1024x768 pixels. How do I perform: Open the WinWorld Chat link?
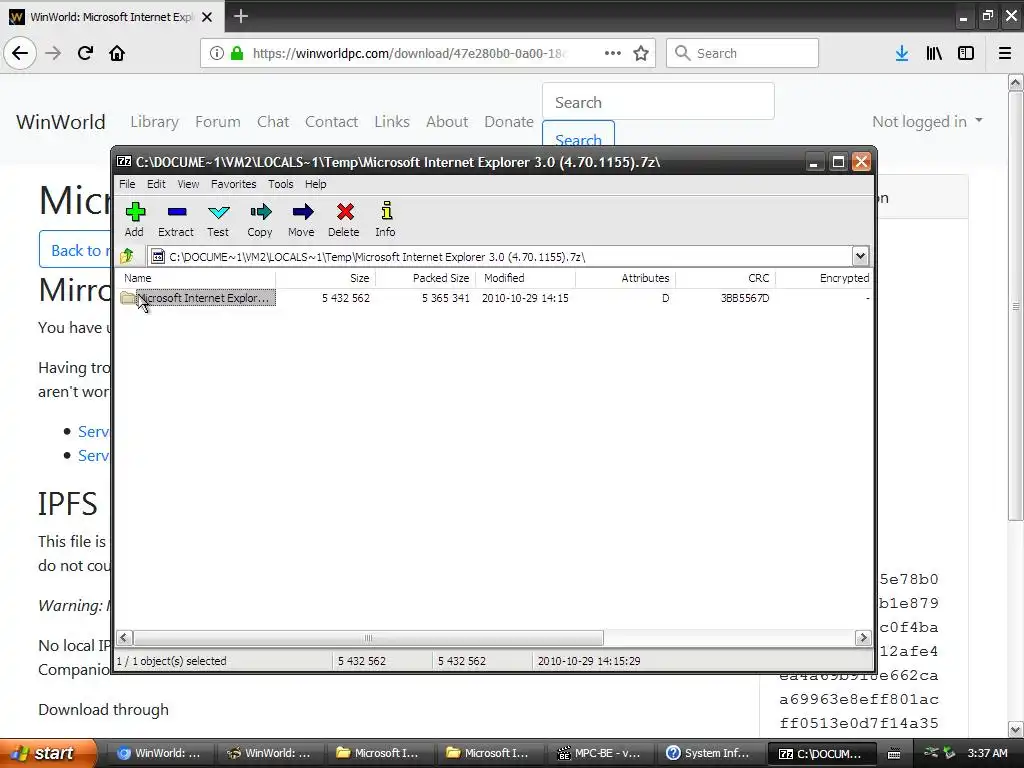pos(273,121)
